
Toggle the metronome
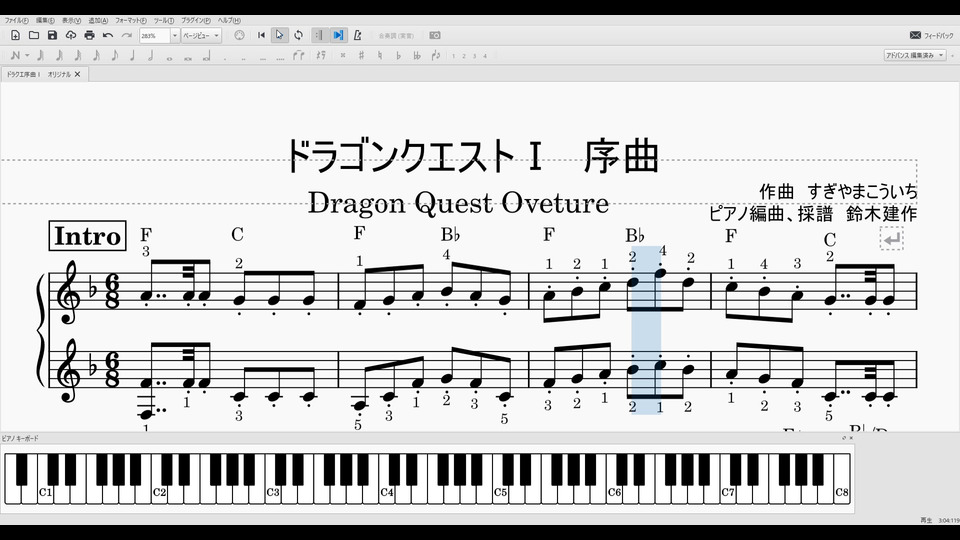coord(358,36)
